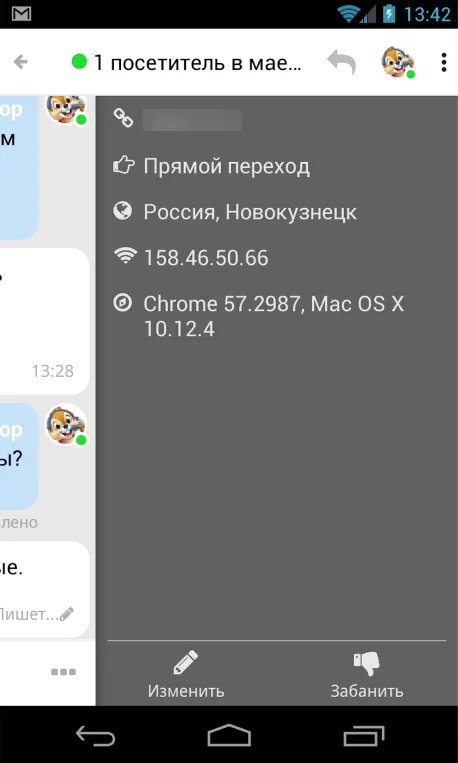The width and height of the screenshot is (458, 763).
Task: Open the three-dot overflow menu
Action: click(443, 62)
